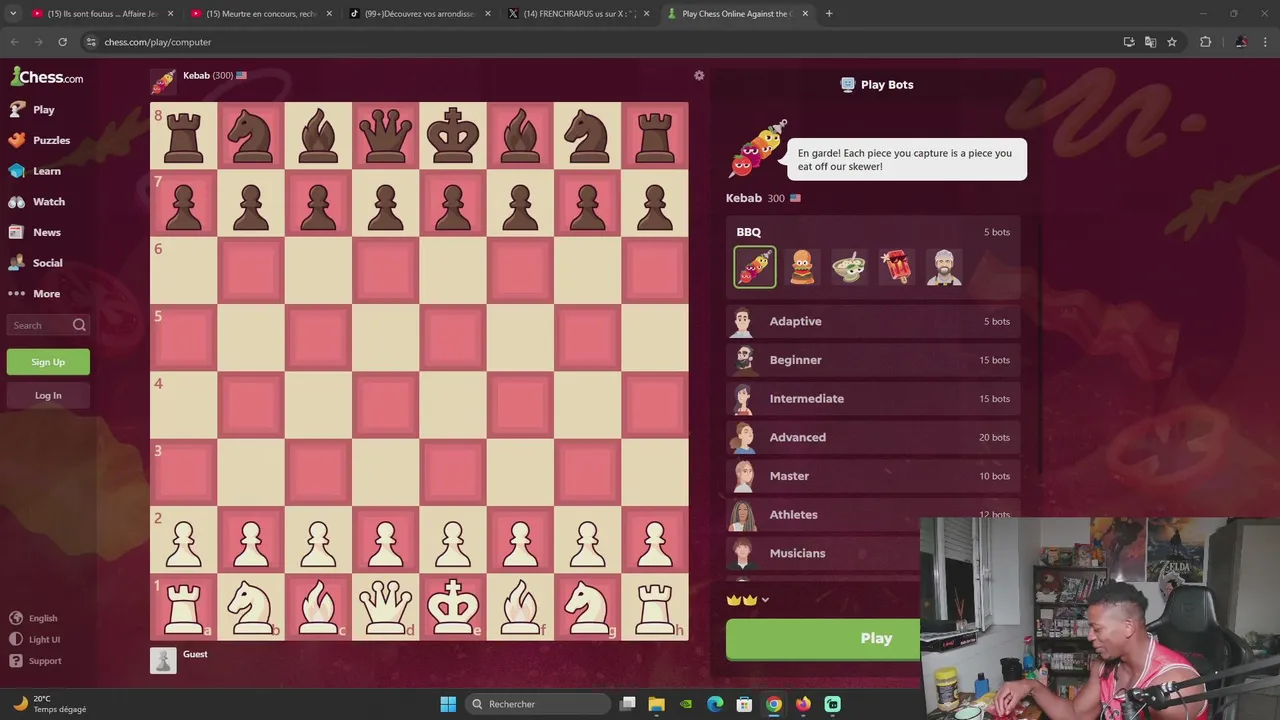Open a new browser tab
The image size is (1280, 720).
click(x=829, y=14)
